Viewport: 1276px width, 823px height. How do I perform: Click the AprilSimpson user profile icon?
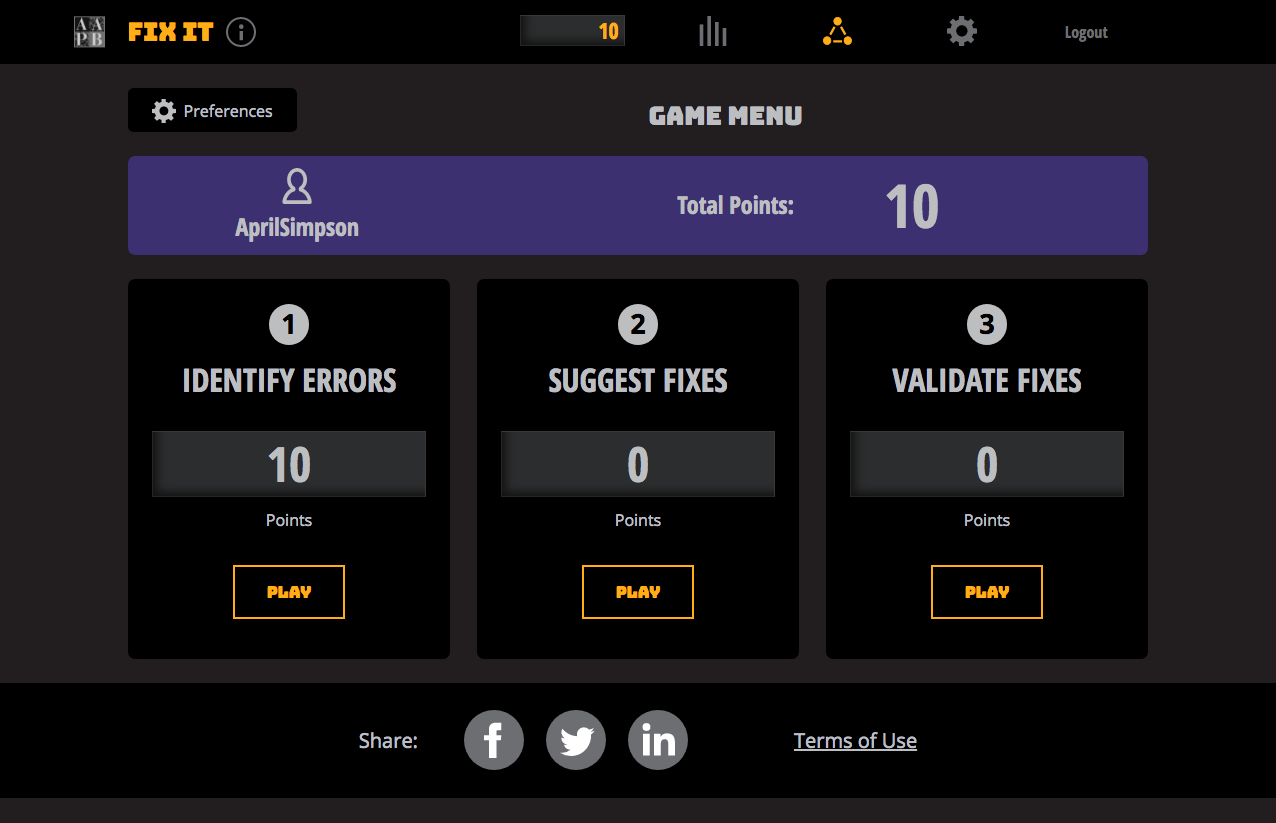point(297,186)
